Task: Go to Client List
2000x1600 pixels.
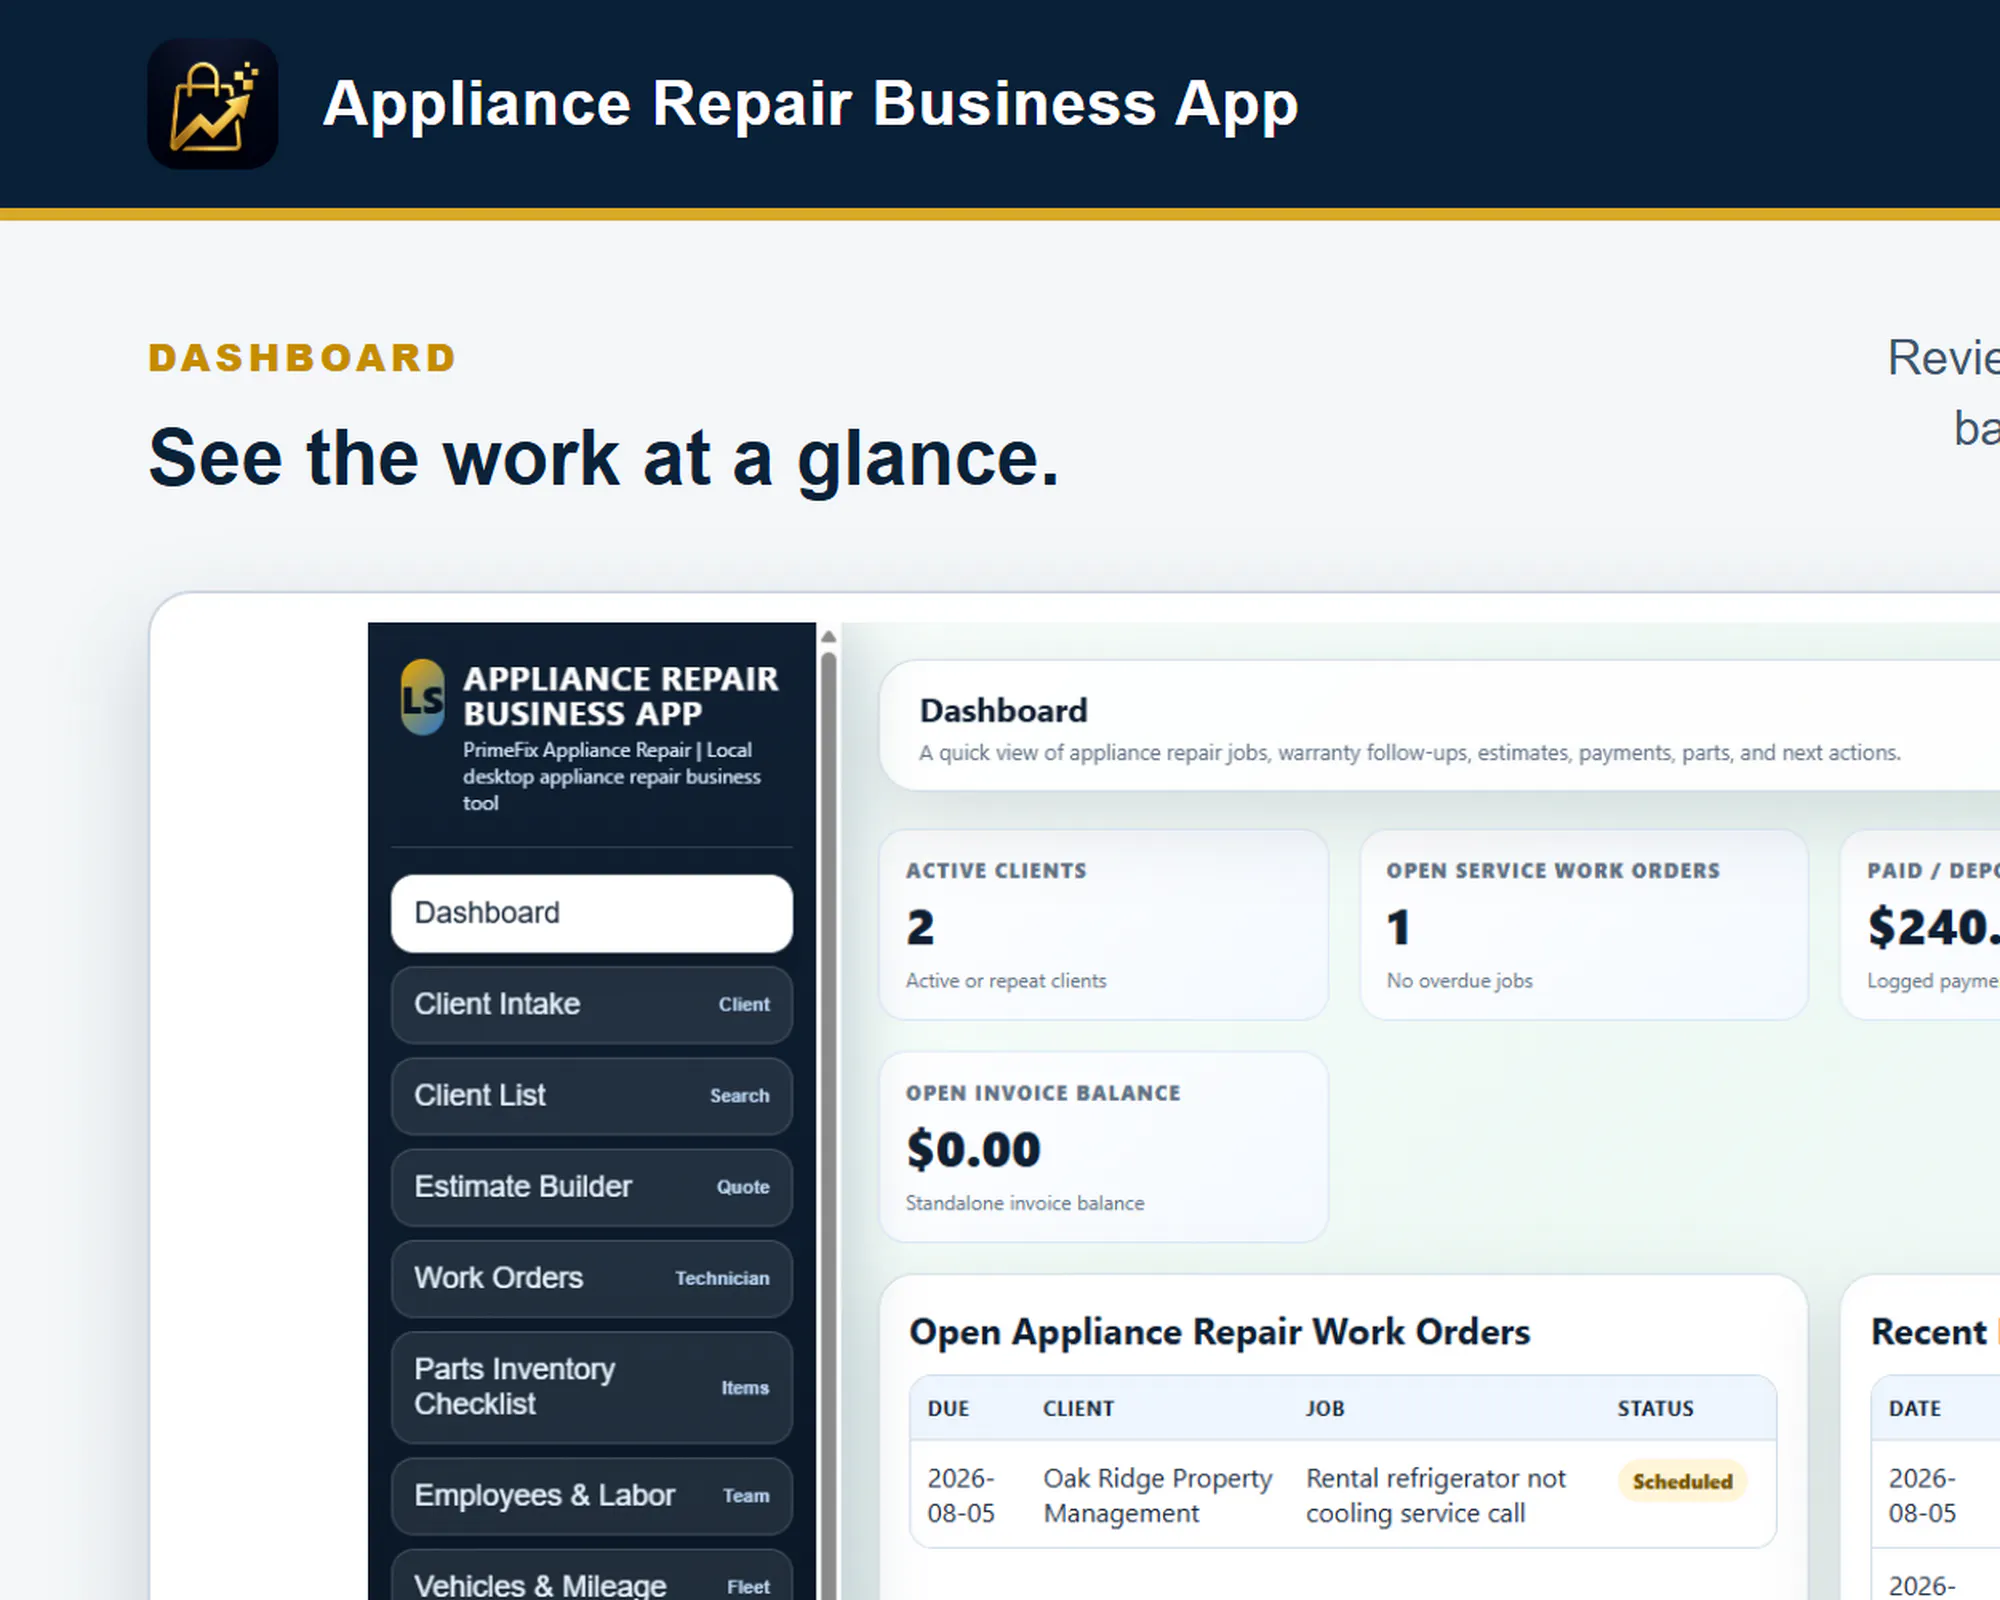Action: [x=592, y=1095]
